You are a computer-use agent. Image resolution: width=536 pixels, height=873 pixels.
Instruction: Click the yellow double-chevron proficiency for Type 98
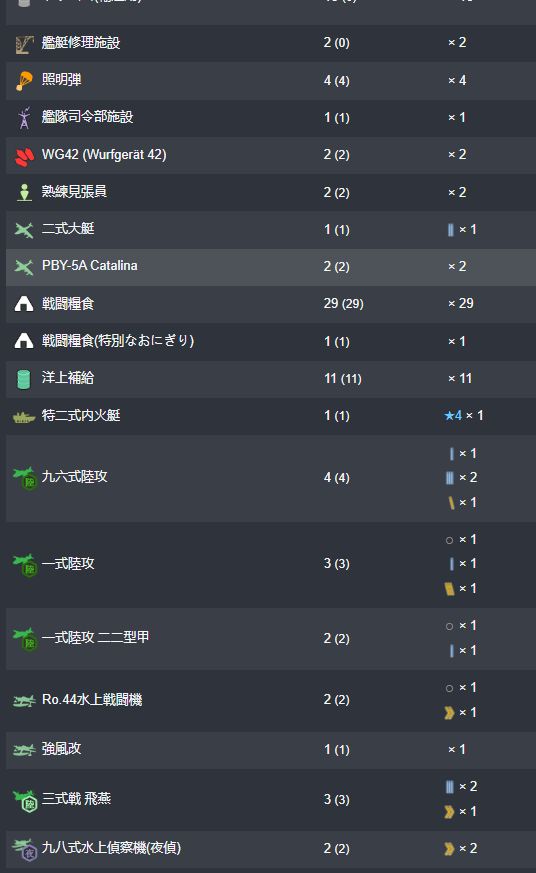click(x=449, y=849)
